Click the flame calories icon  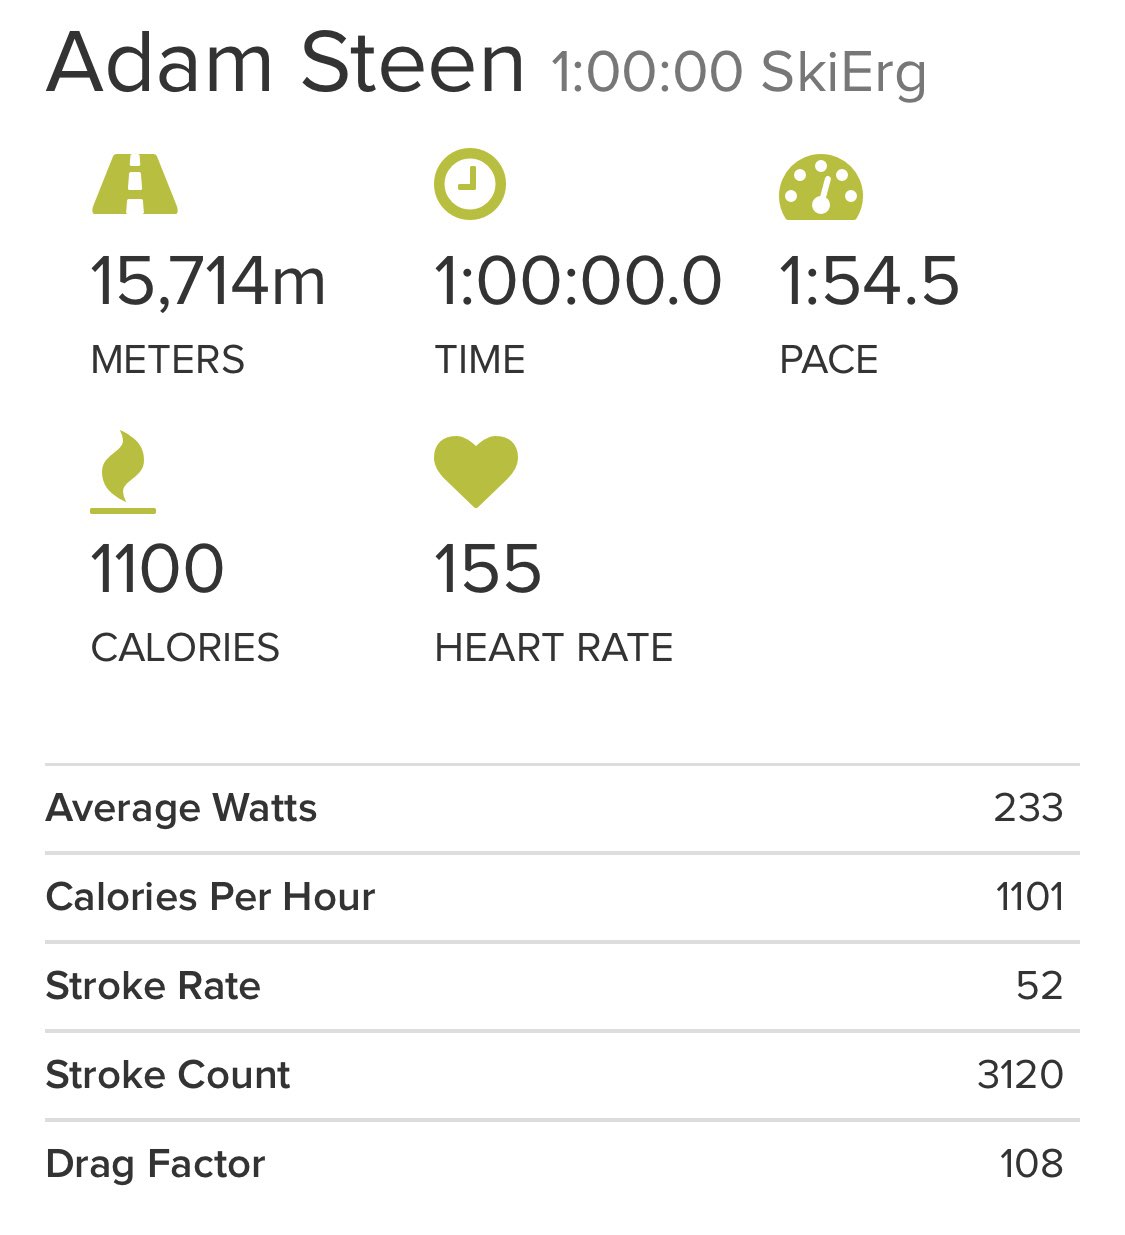pos(123,472)
